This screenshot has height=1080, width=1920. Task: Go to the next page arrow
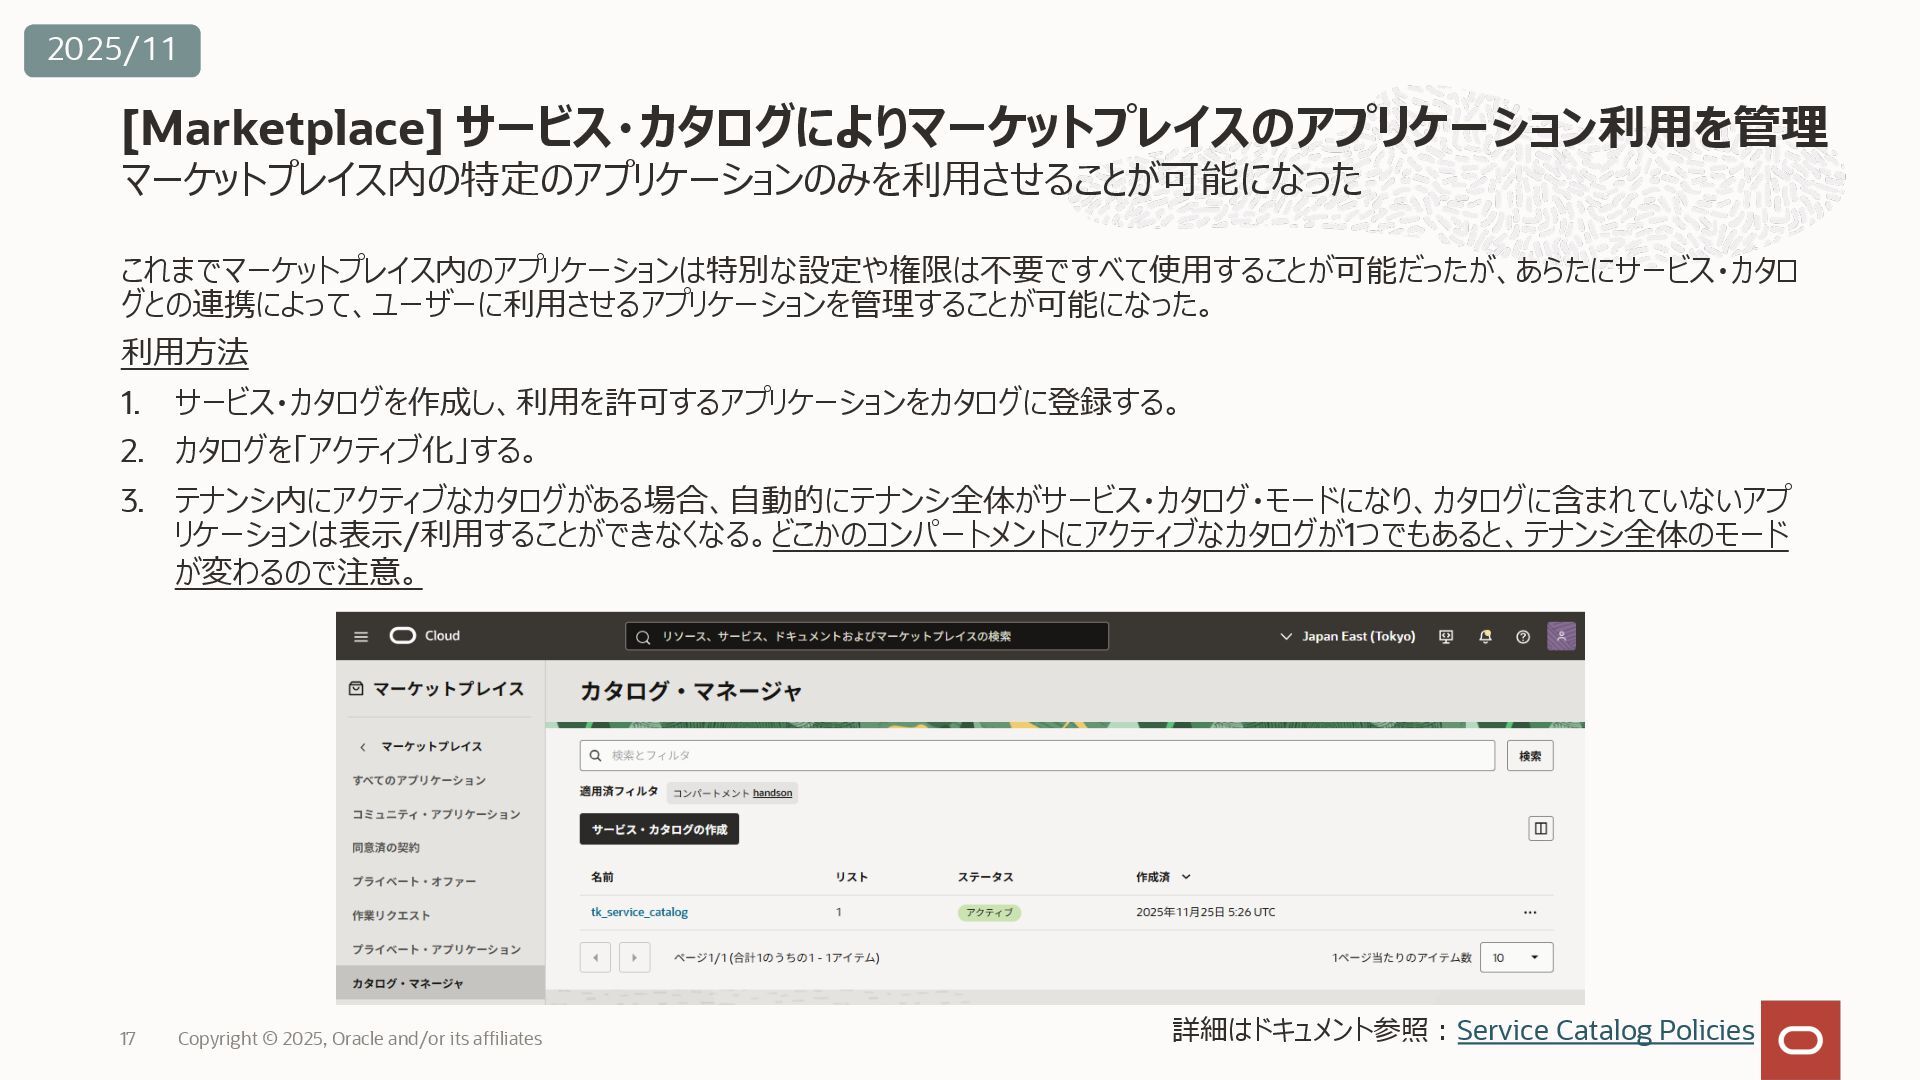coord(635,957)
